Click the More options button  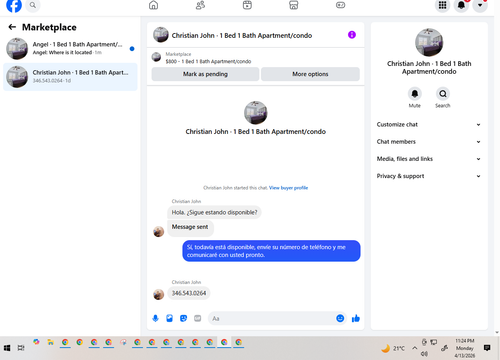pyautogui.click(x=310, y=74)
